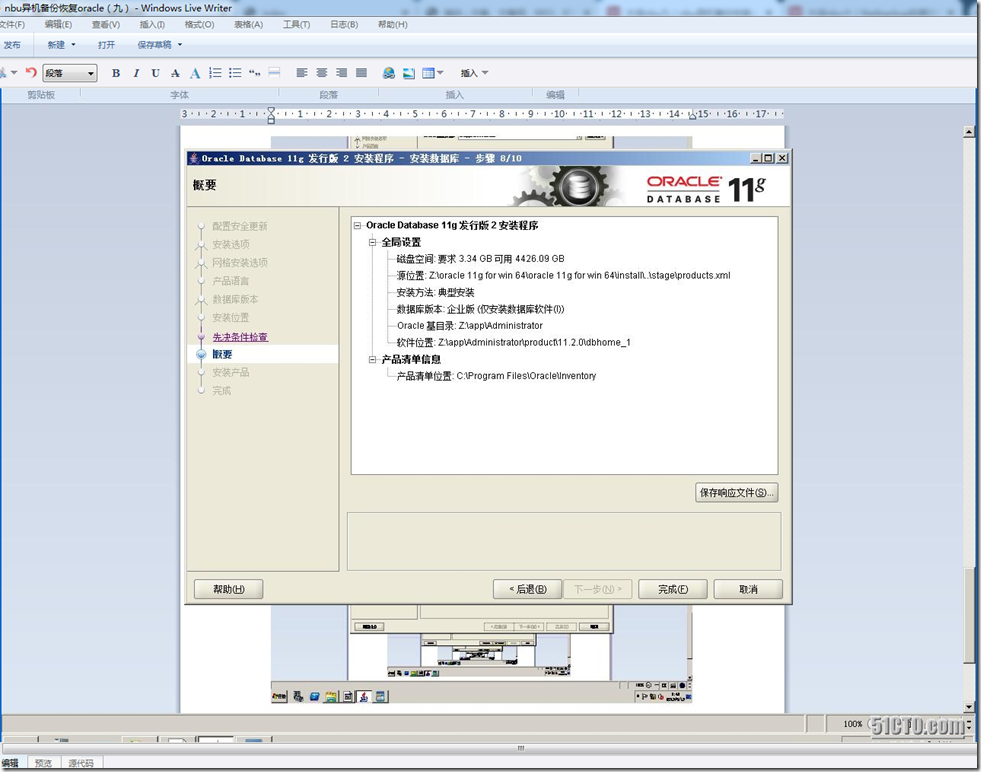Click left indent marker on ruler
Image resolution: width=981 pixels, height=772 pixels.
pos(271,114)
